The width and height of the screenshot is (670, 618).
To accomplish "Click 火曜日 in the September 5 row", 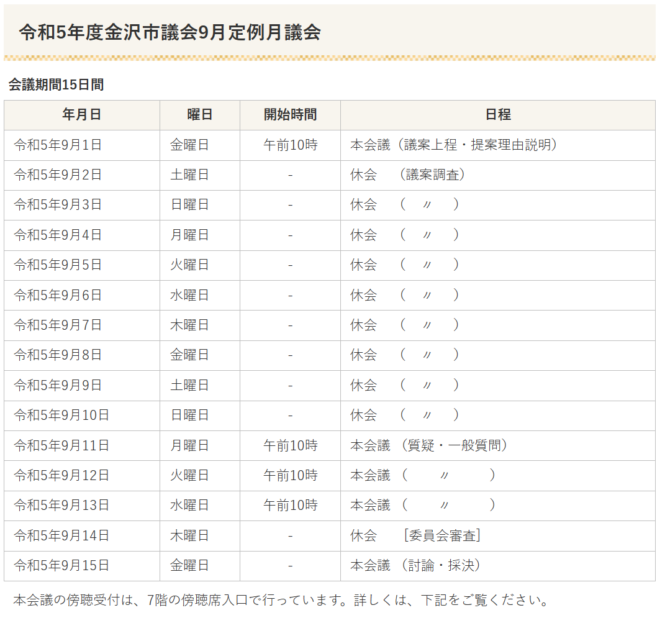I will tap(189, 265).
